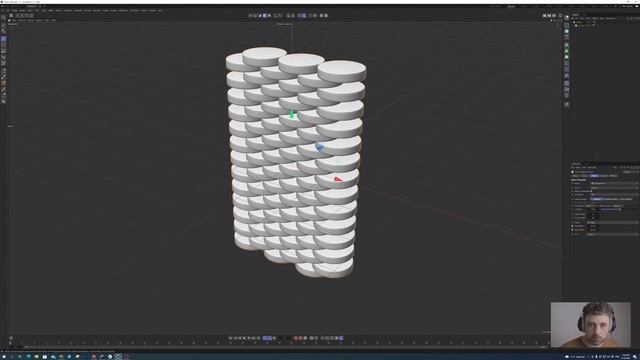Open the Orientation dropdown

coord(590,206)
